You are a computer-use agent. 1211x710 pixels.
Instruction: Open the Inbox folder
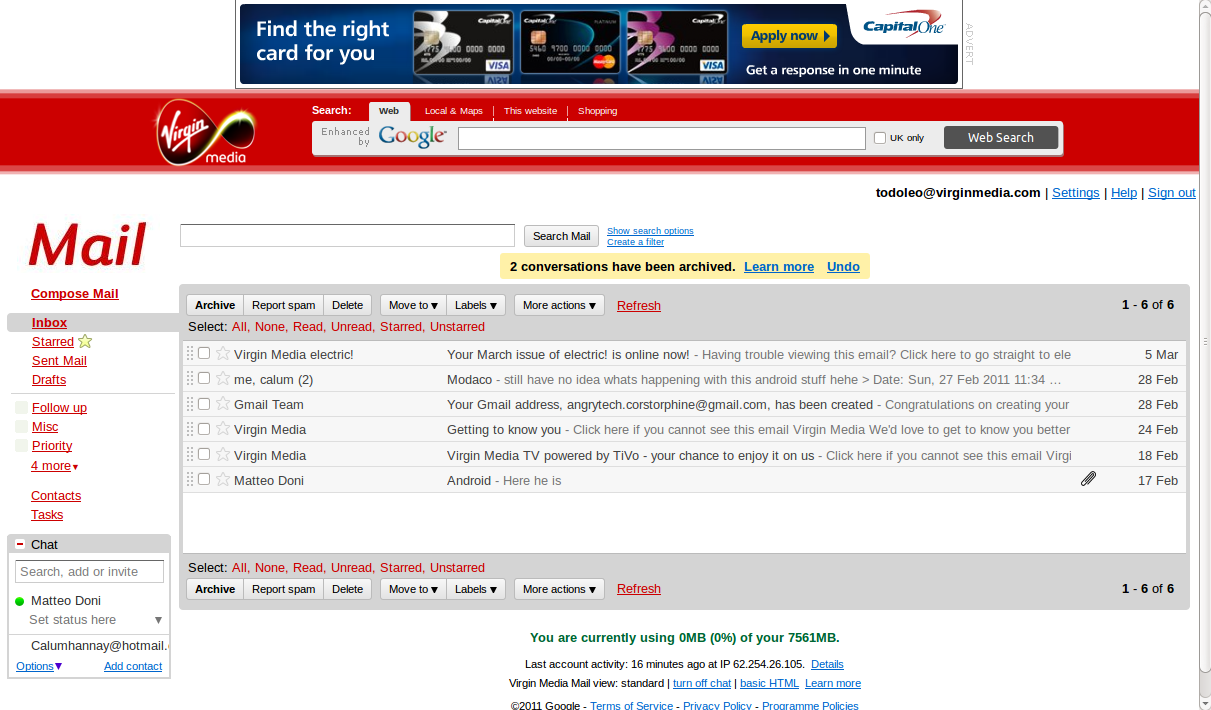[49, 323]
